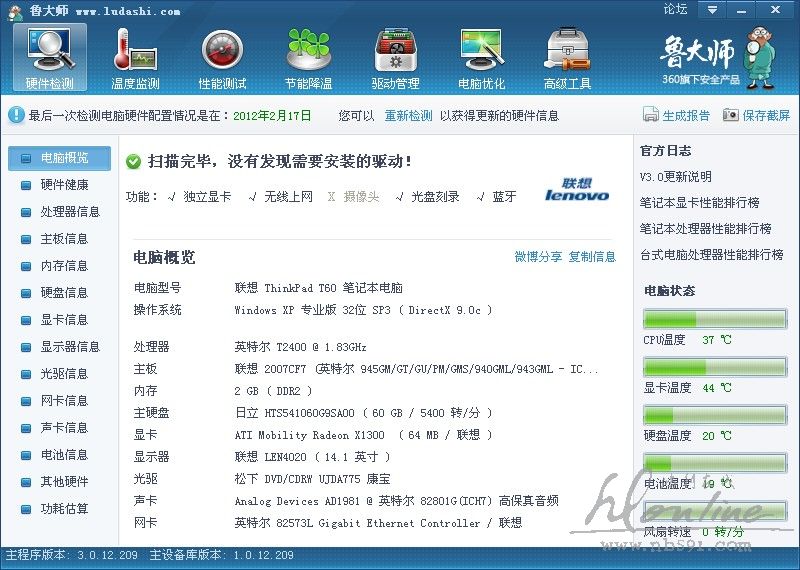
Task: Click the 蓝牙 feature label
Action: pyautogui.click(x=504, y=196)
